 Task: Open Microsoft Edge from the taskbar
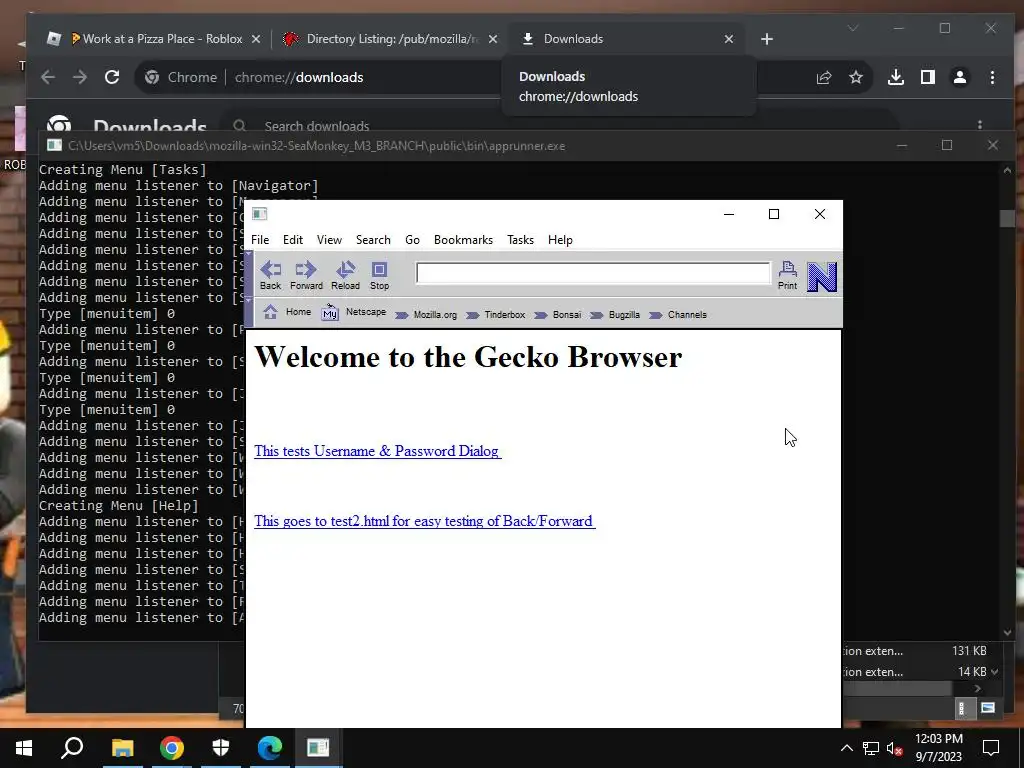269,748
